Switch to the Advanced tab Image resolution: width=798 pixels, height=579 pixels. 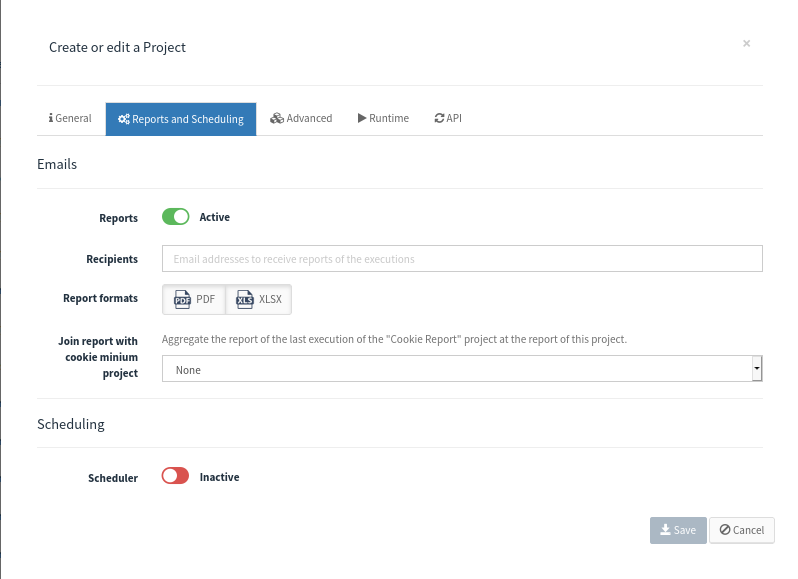[301, 119]
